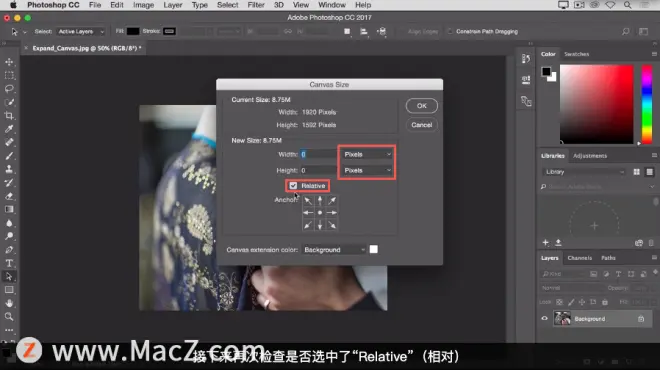Select the Zoom tool
This screenshot has height=370, width=660.
9,317
